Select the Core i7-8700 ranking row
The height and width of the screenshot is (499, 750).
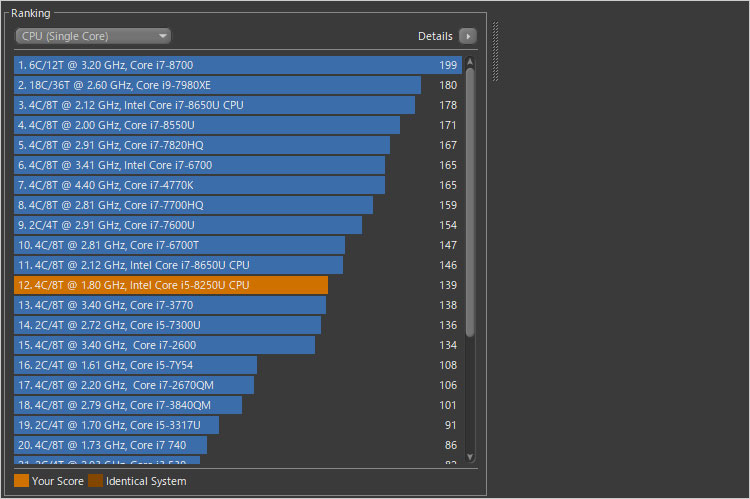pos(238,65)
